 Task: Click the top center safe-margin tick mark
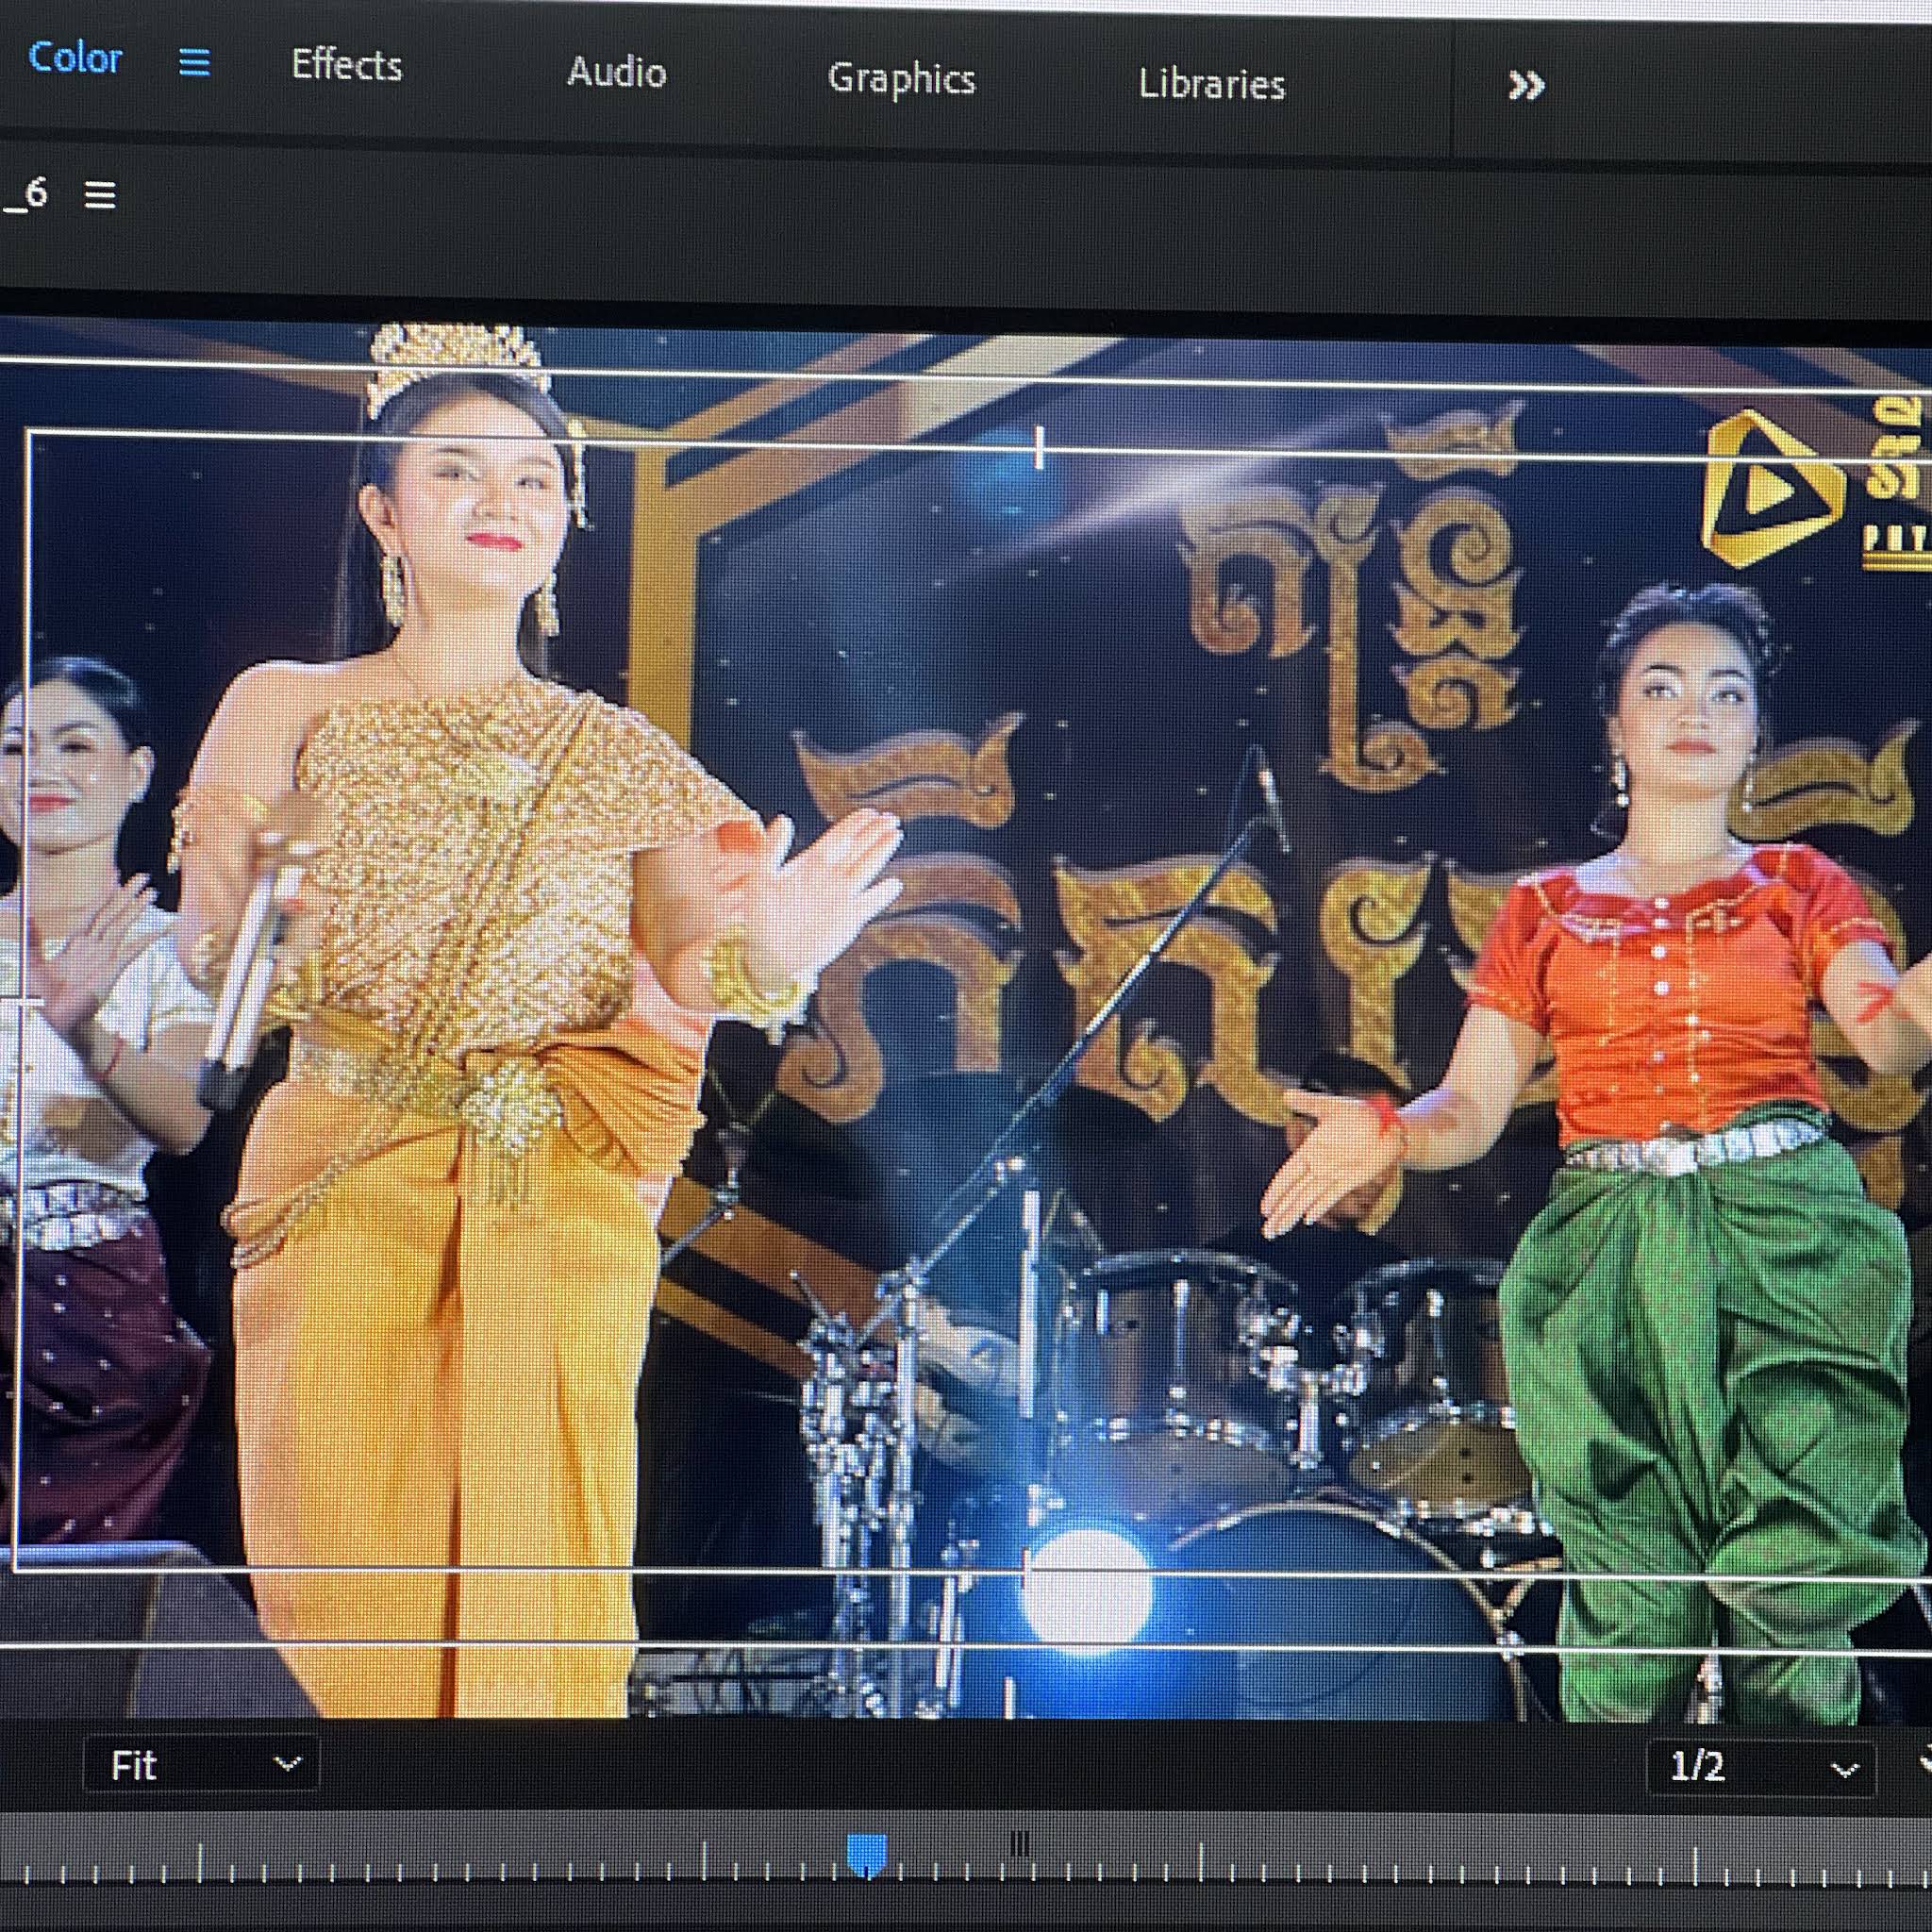click(x=1040, y=447)
